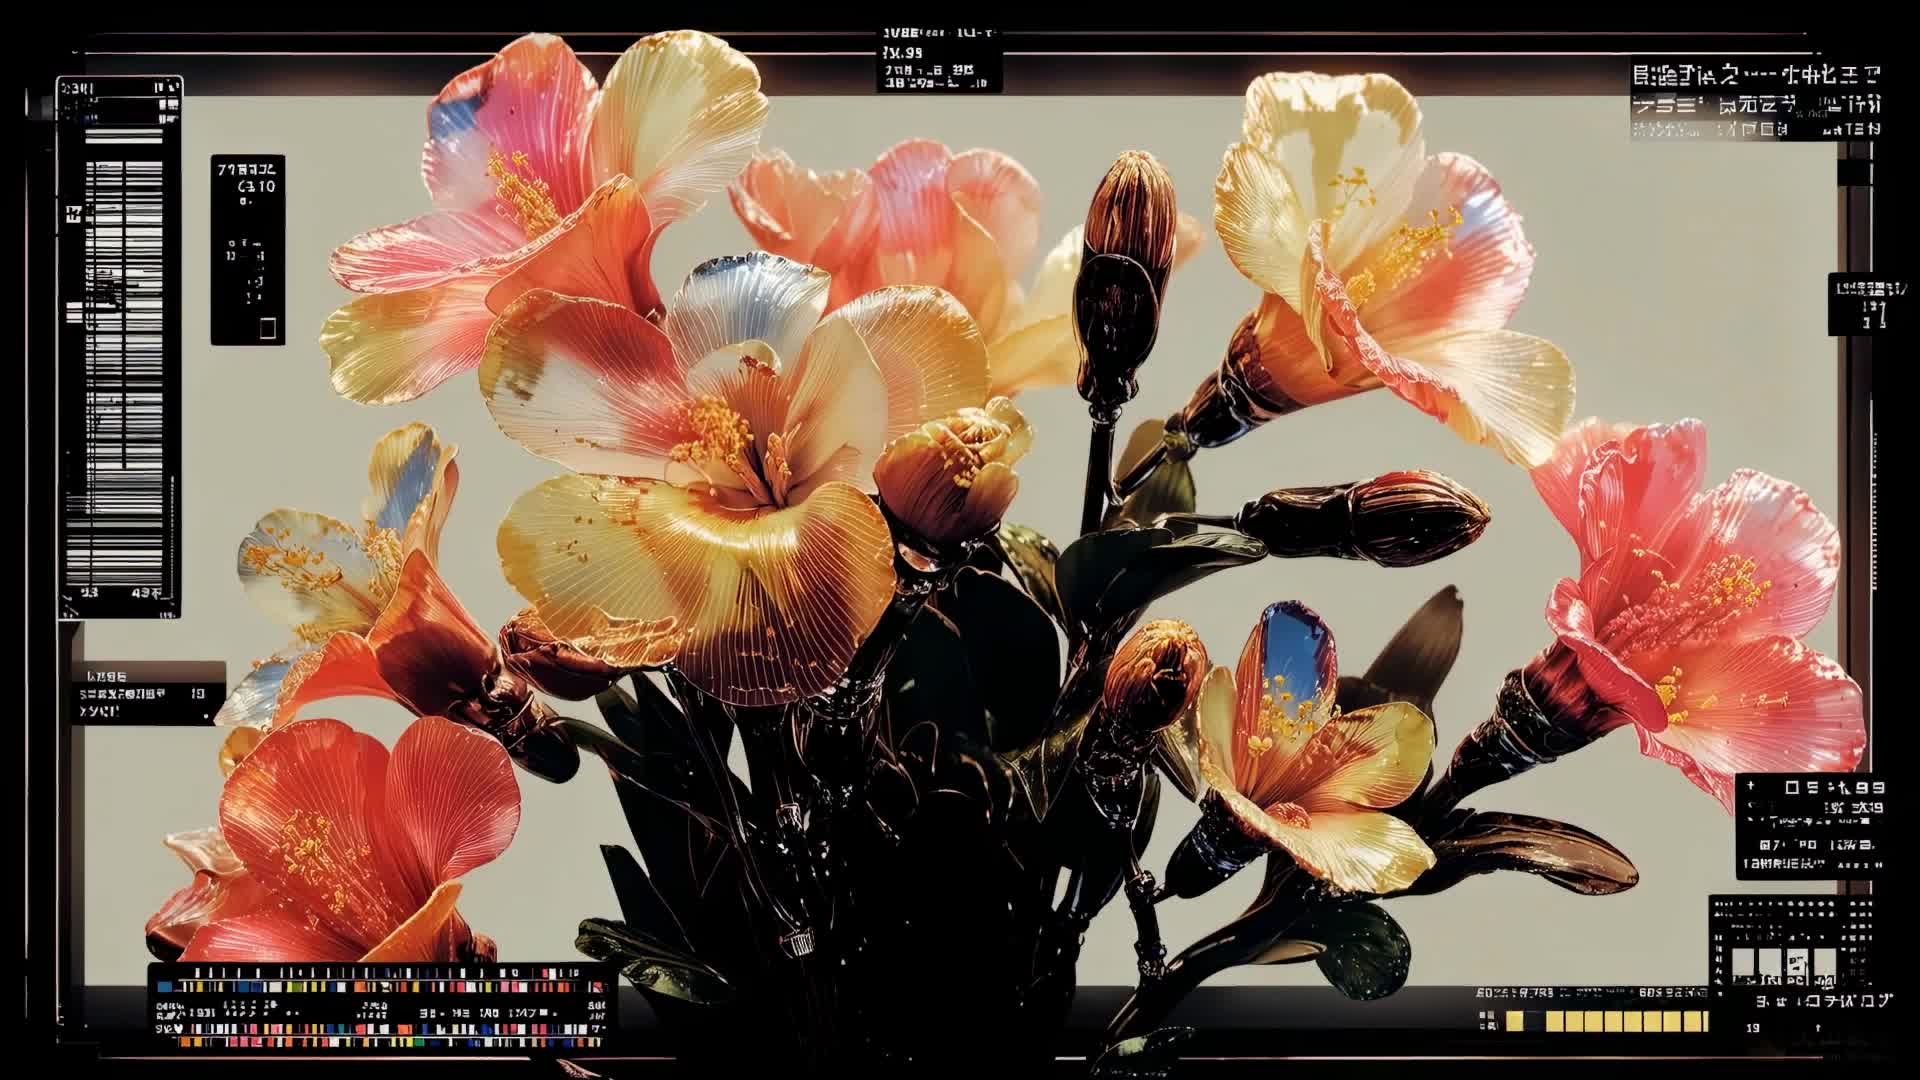Pick the blue swatch at the color strip's left end
Screen dimensions: 1920x1080
(x=165, y=986)
